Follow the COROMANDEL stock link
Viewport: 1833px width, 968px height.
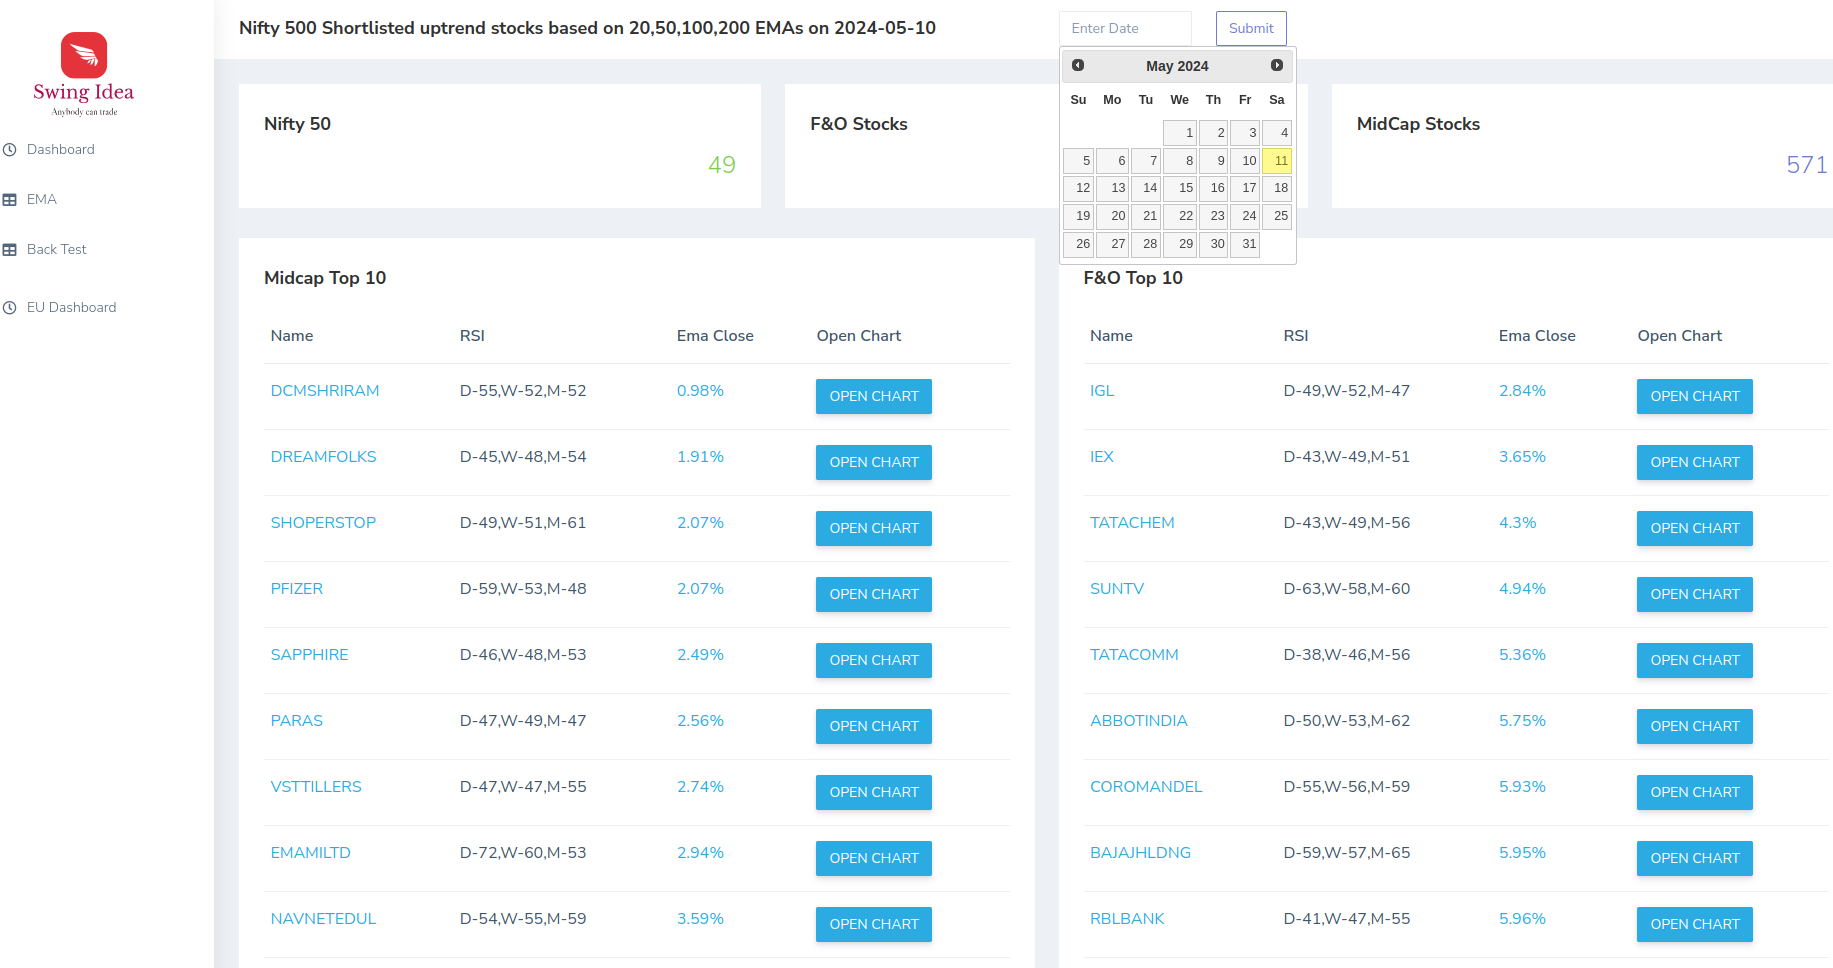click(x=1146, y=787)
